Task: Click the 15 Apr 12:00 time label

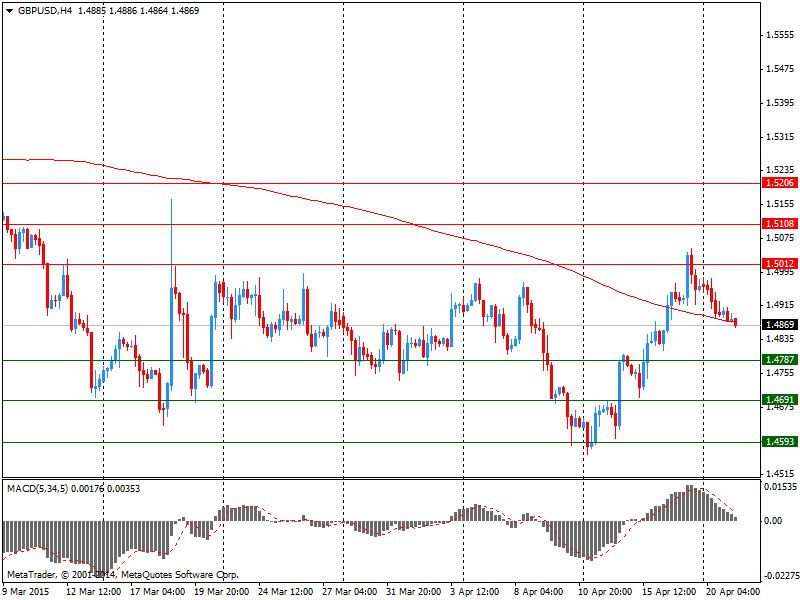Action: [x=669, y=592]
